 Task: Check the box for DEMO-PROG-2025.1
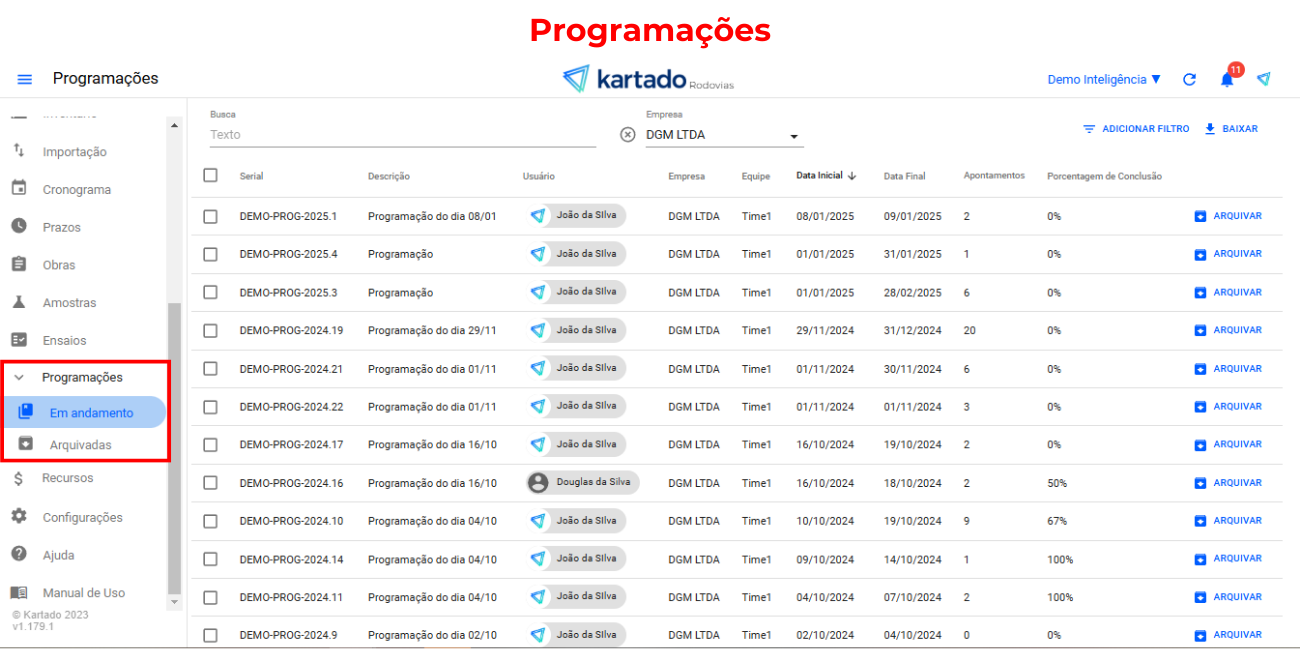210,216
